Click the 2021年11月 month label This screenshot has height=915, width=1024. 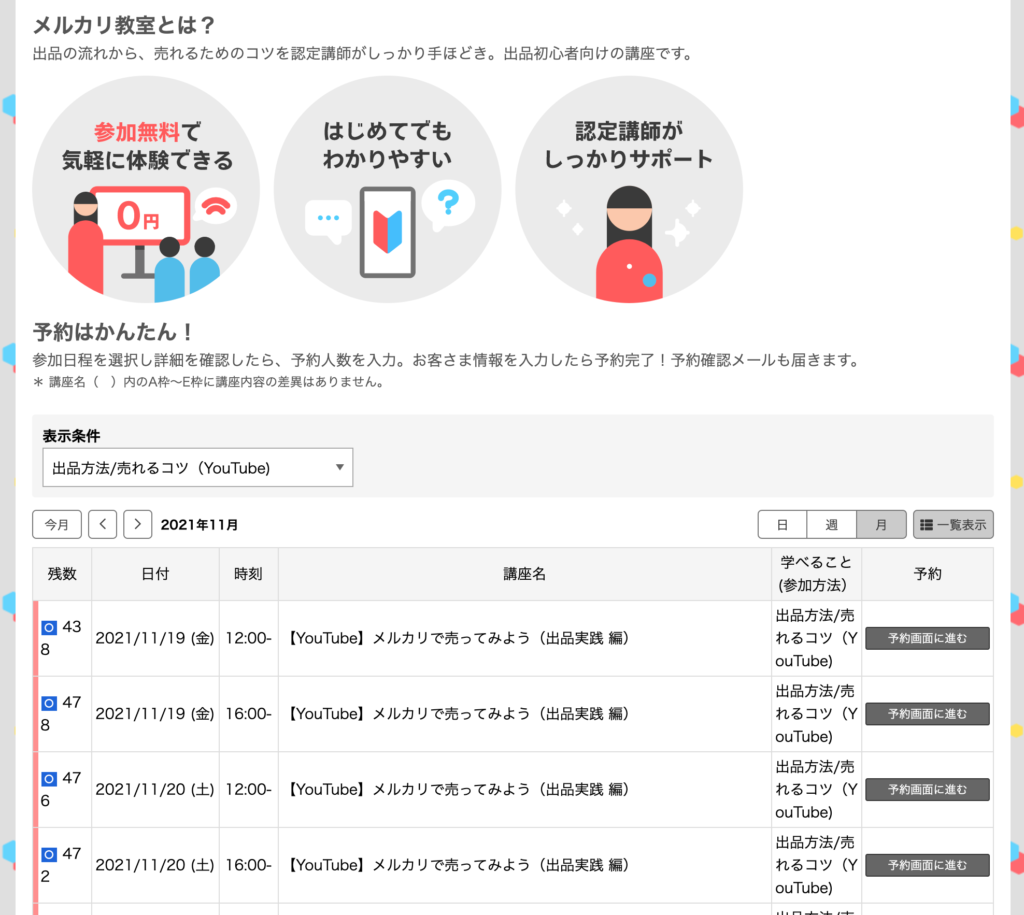point(199,524)
